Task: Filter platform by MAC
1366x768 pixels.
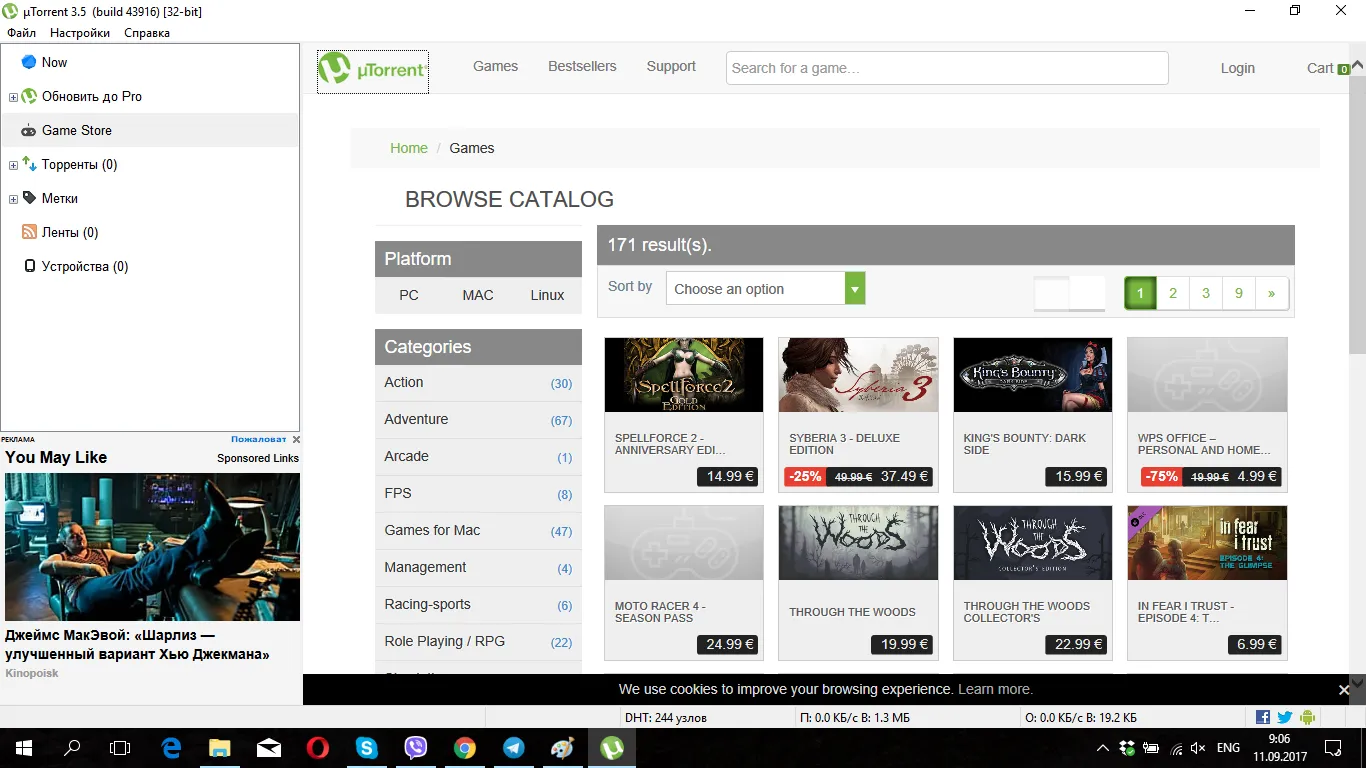Action: pyautogui.click(x=478, y=295)
